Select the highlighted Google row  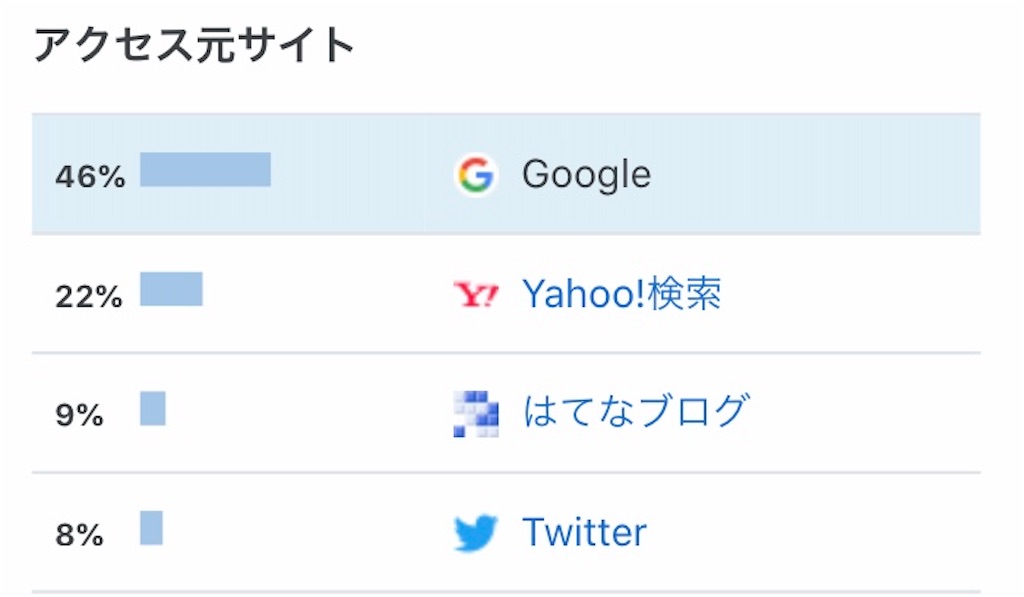506,174
